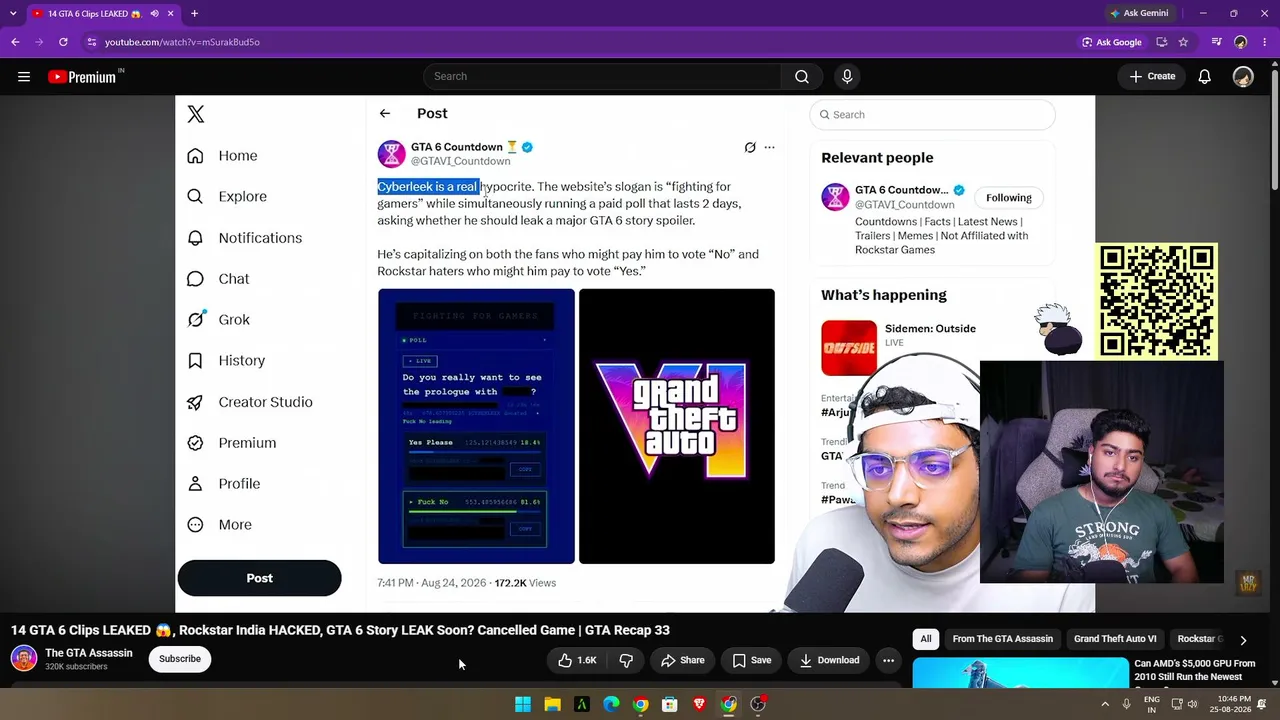1280x720 pixels.
Task: Open more actions for the video
Action: click(888, 660)
